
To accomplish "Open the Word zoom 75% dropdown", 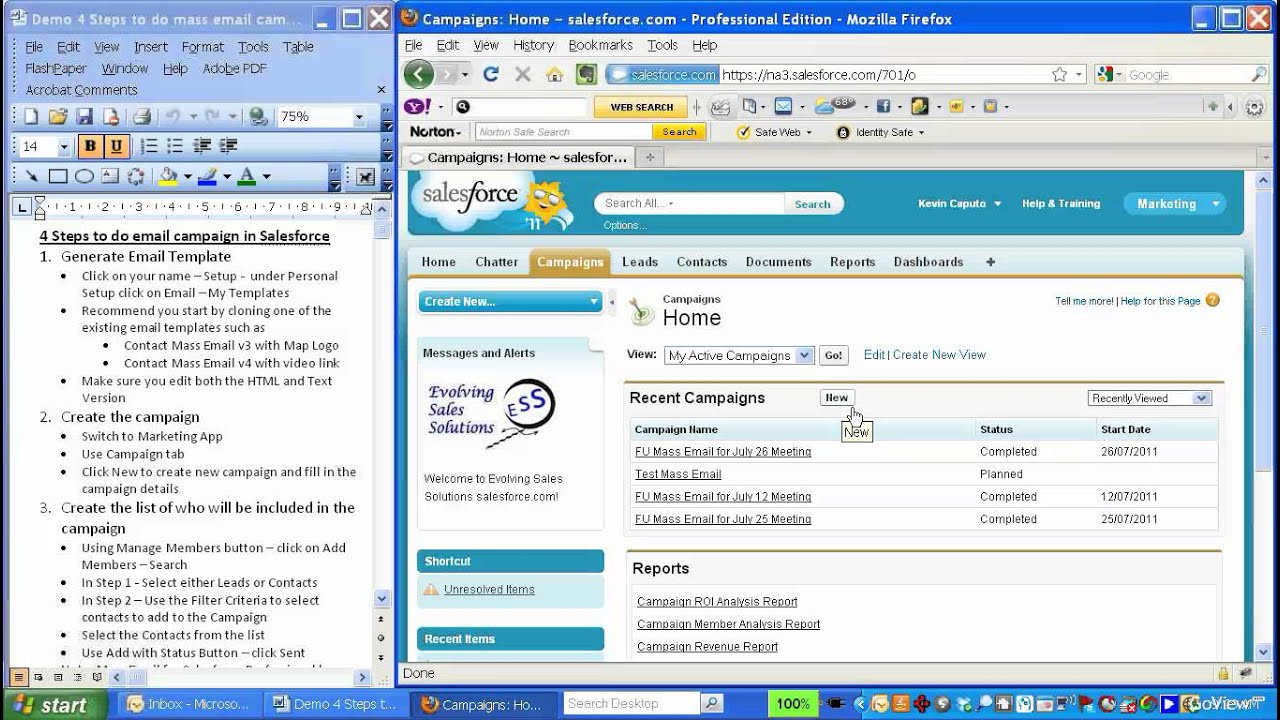I will pyautogui.click(x=359, y=117).
